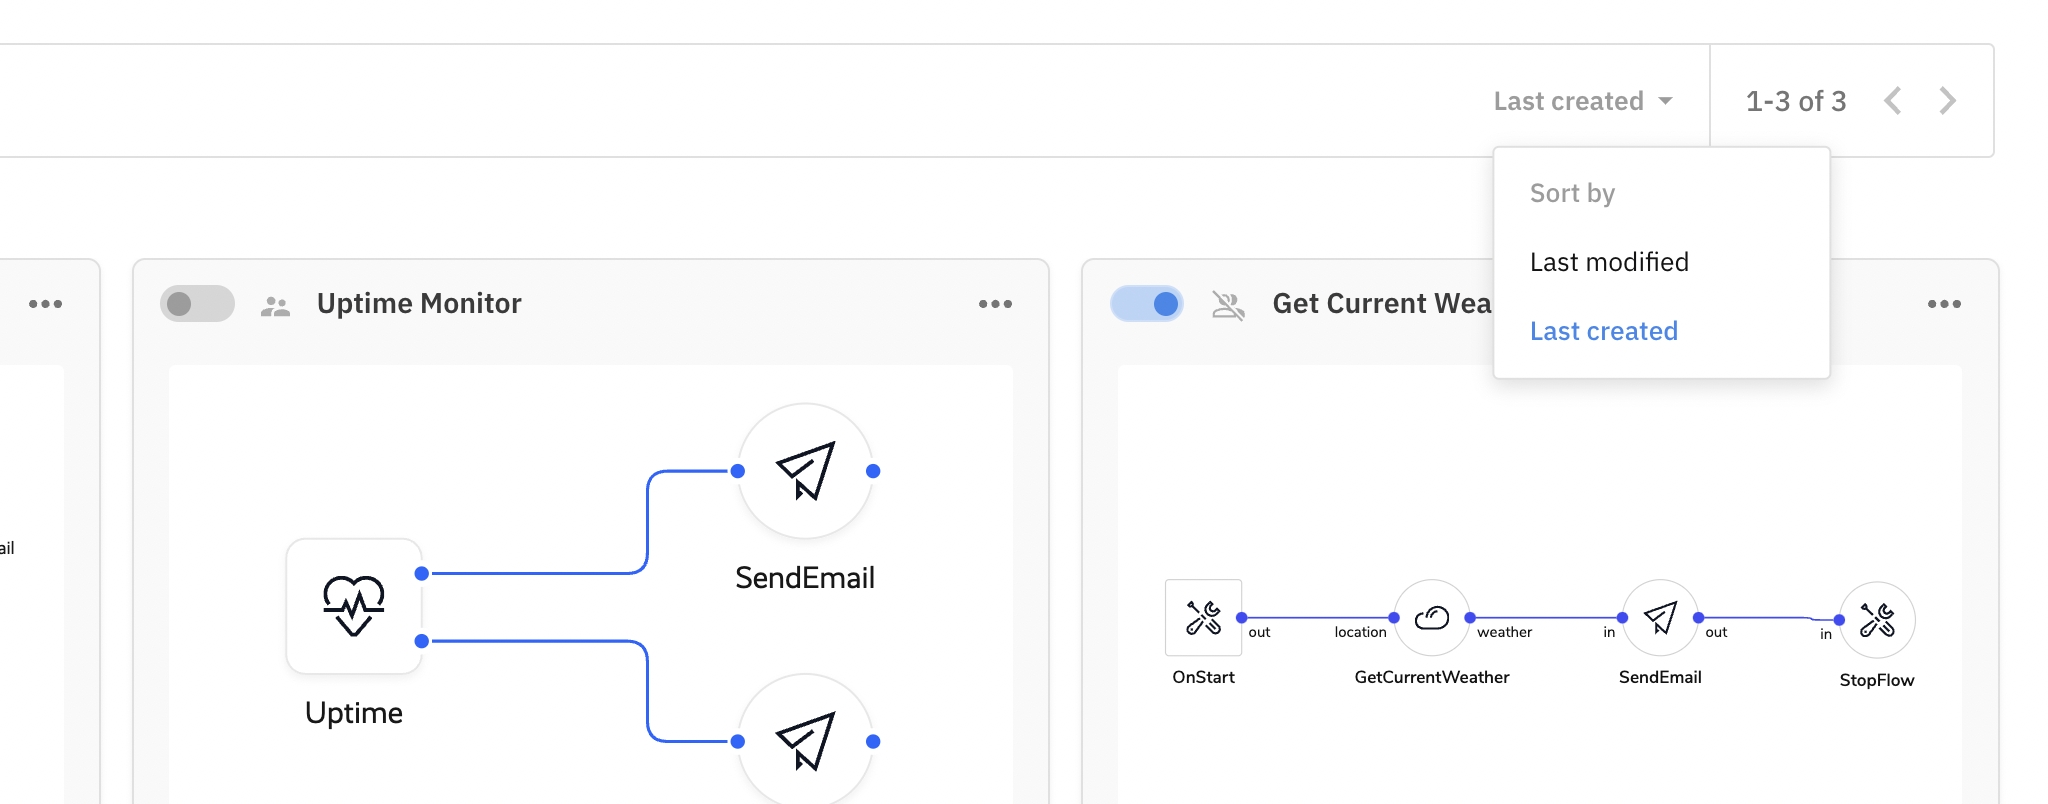This screenshot has height=804, width=2048.
Task: Open Get Current Weather three-dot options menu
Action: pos(1944,304)
